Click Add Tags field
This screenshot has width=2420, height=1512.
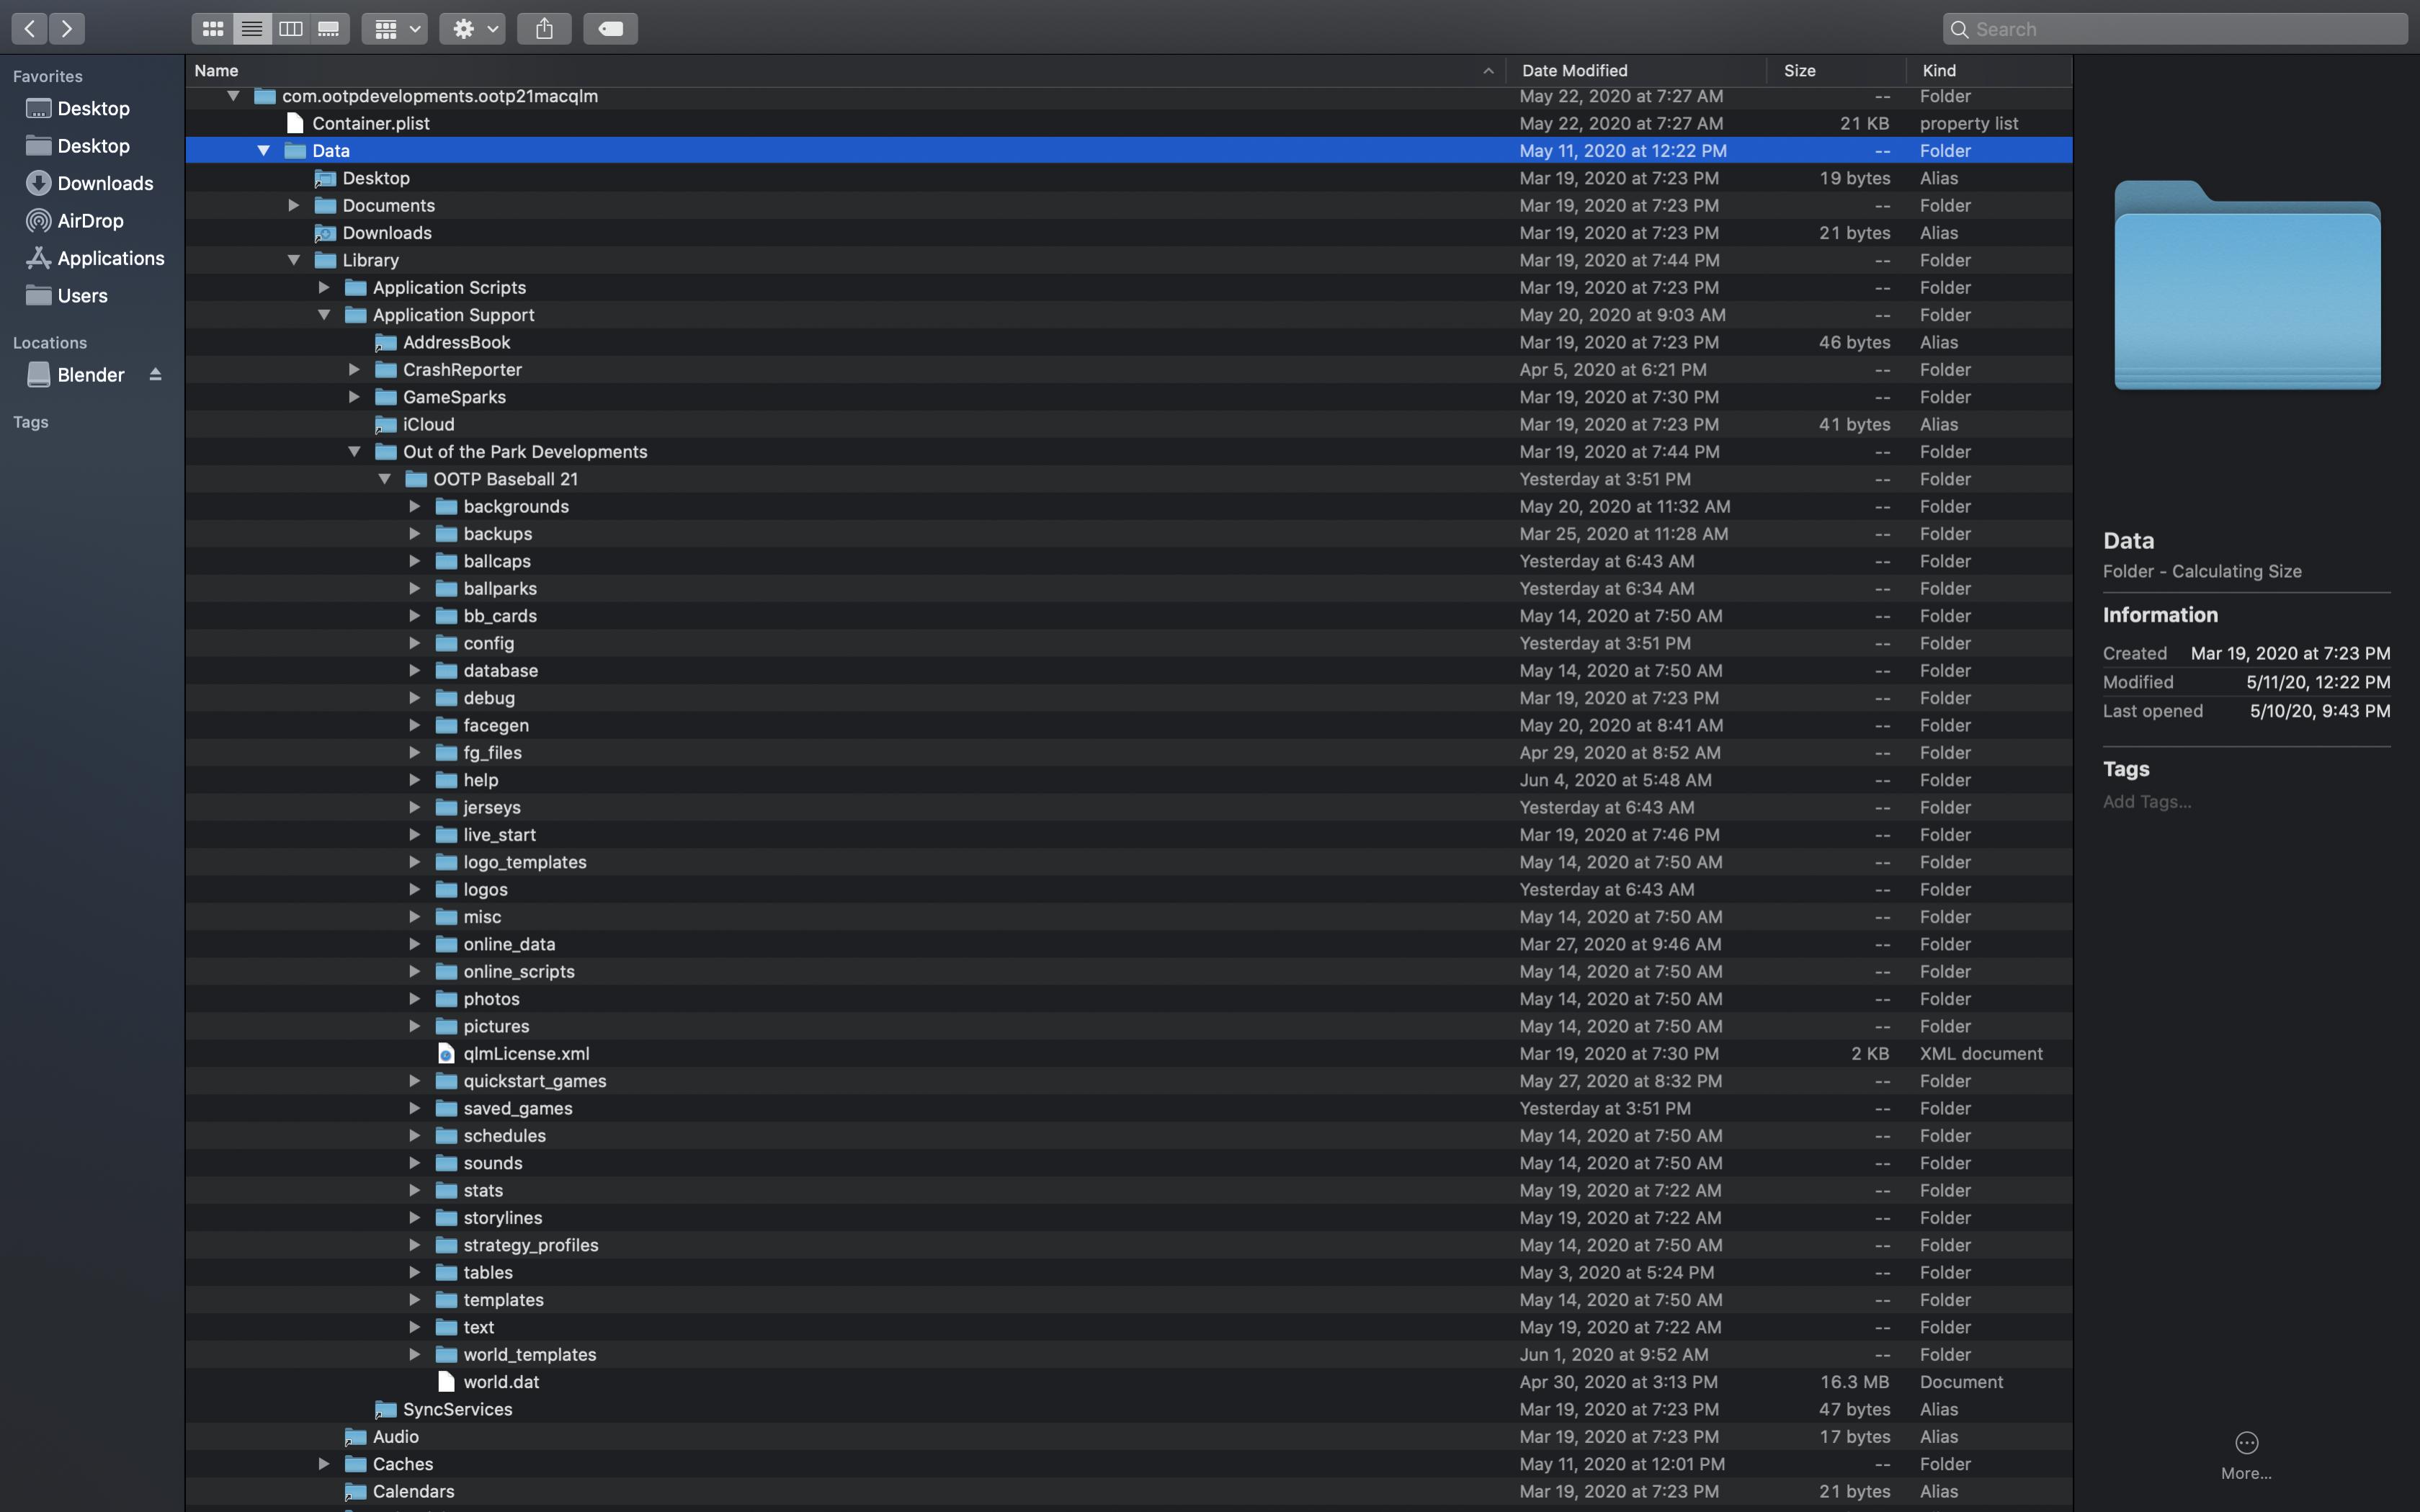2146,802
